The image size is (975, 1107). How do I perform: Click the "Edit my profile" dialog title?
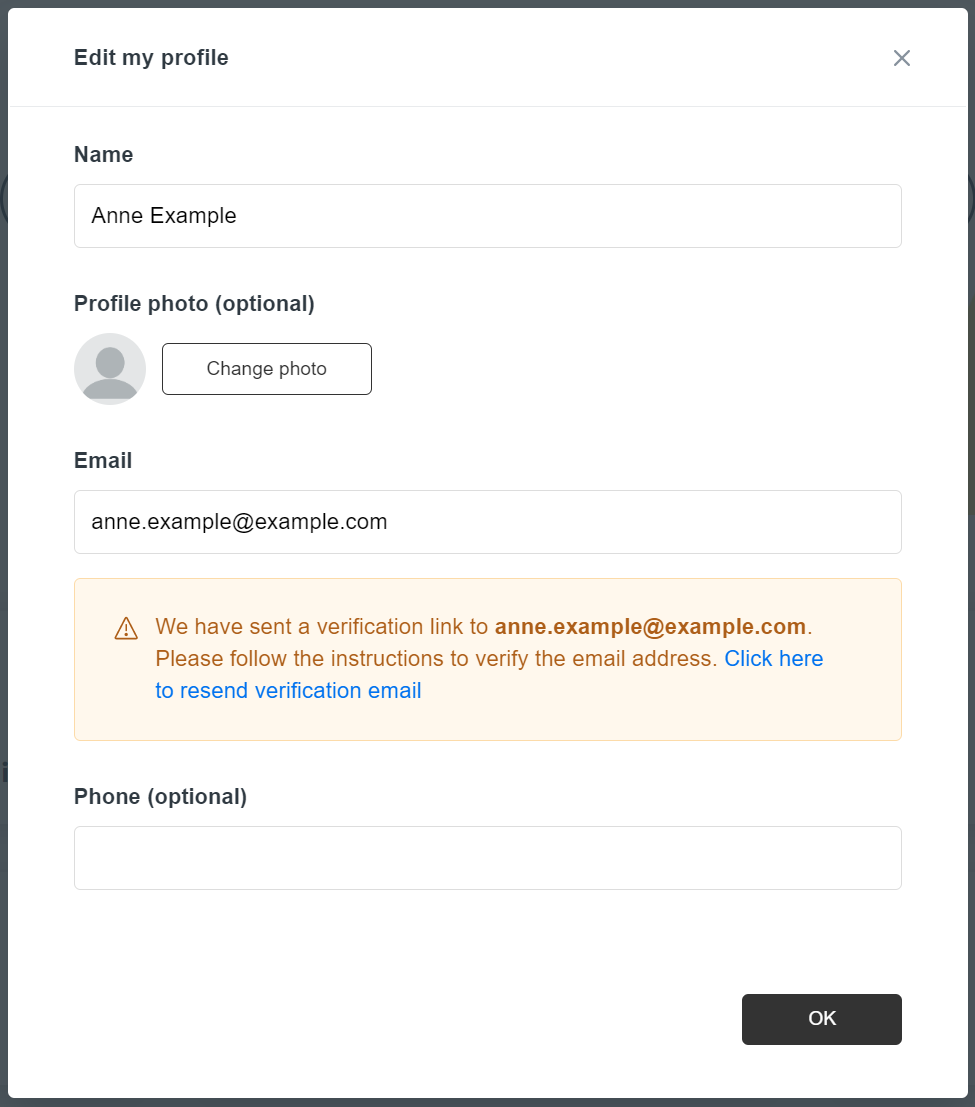click(151, 58)
